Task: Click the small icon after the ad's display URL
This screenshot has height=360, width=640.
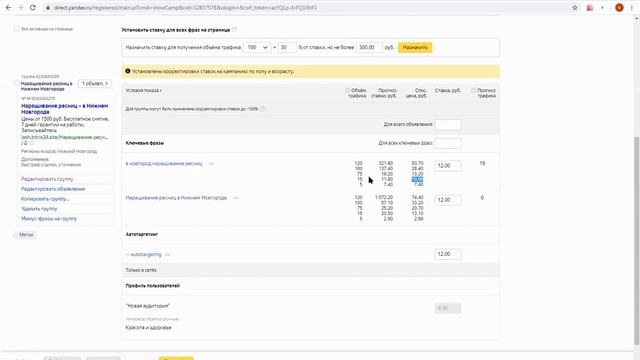Action: click(31, 143)
